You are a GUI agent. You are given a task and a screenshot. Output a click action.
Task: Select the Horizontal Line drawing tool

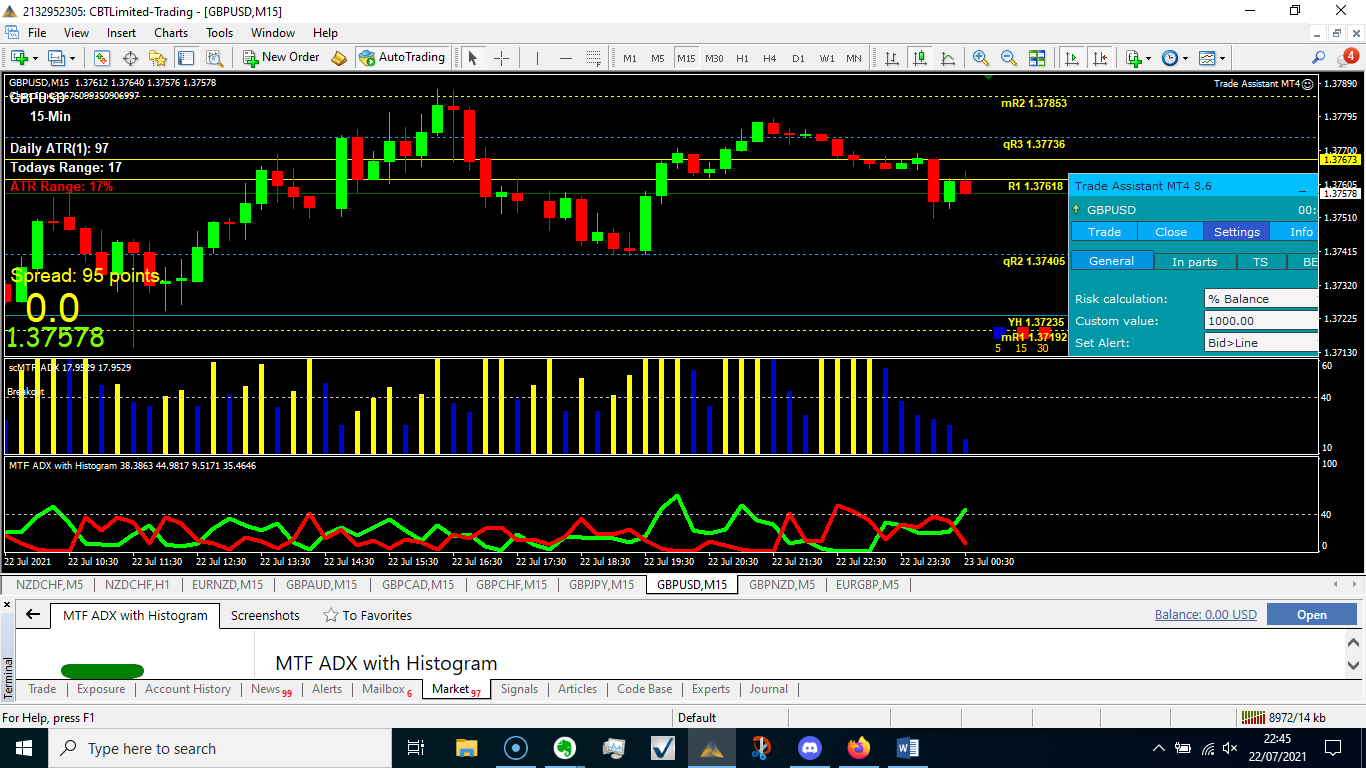pyautogui.click(x=565, y=58)
